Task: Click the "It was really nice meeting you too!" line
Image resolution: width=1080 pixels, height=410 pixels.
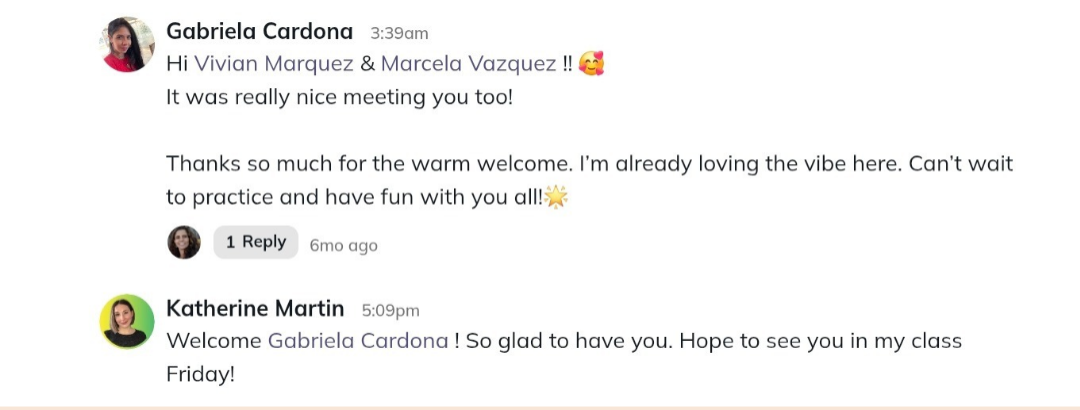Action: [339, 98]
